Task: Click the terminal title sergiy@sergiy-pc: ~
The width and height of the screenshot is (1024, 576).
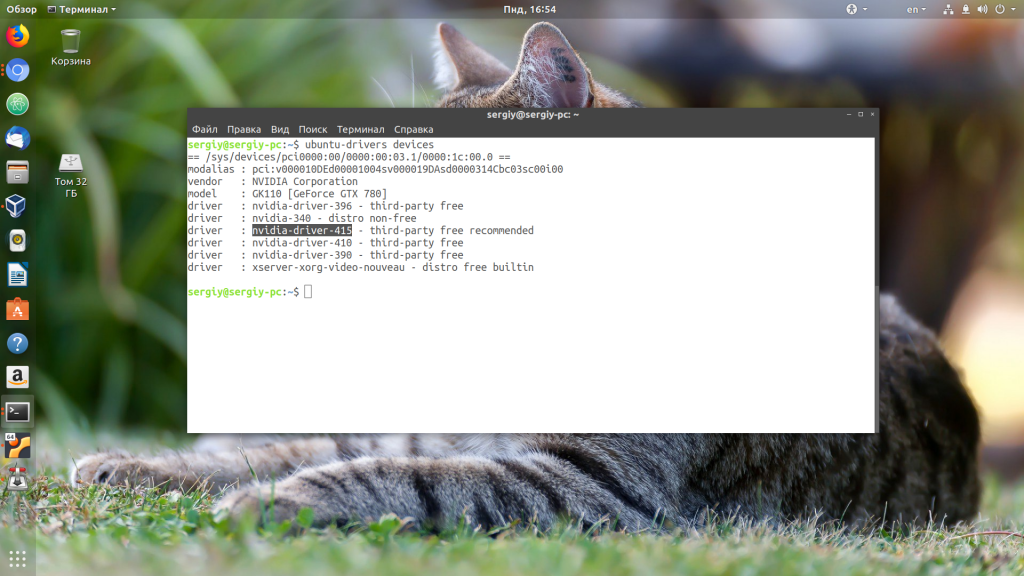Action: pos(533,114)
